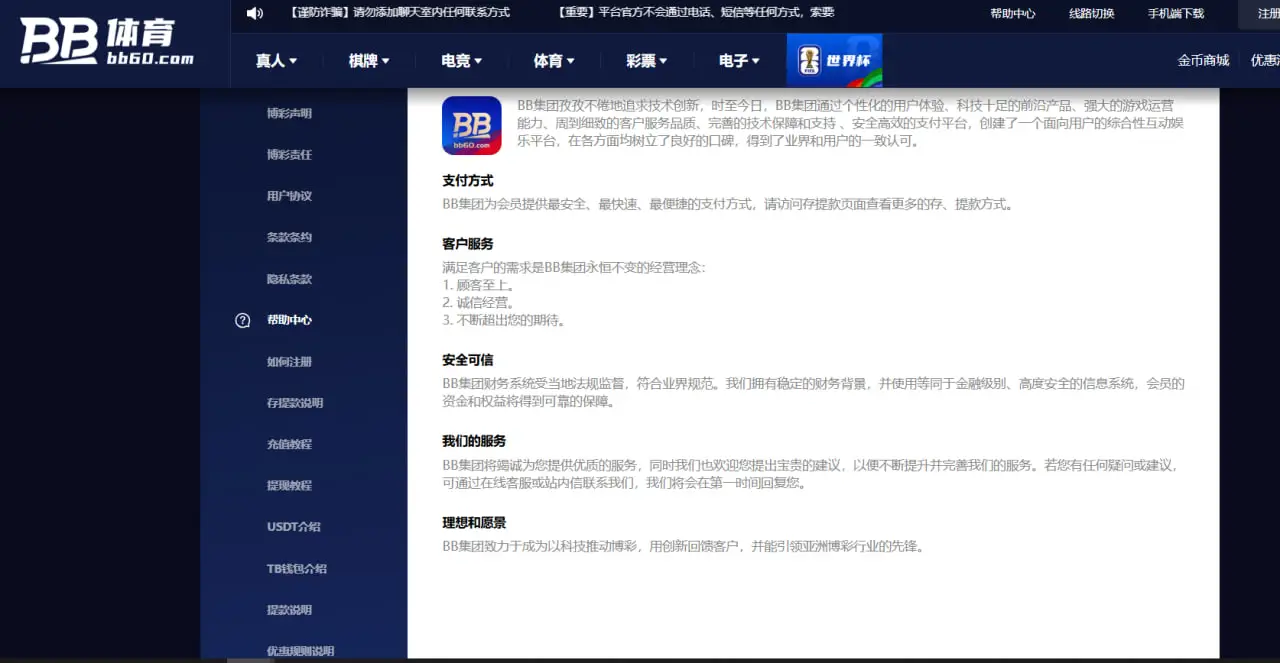
Task: Select 帮助中心 heading in the sidebar
Action: 289,320
